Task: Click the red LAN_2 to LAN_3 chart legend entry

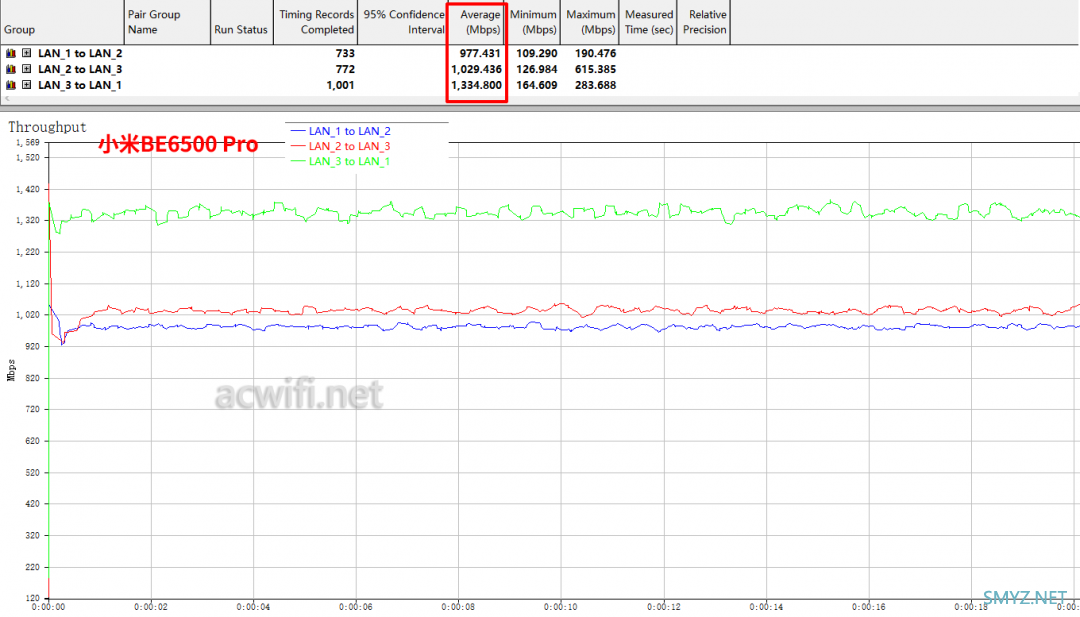Action: click(341, 146)
